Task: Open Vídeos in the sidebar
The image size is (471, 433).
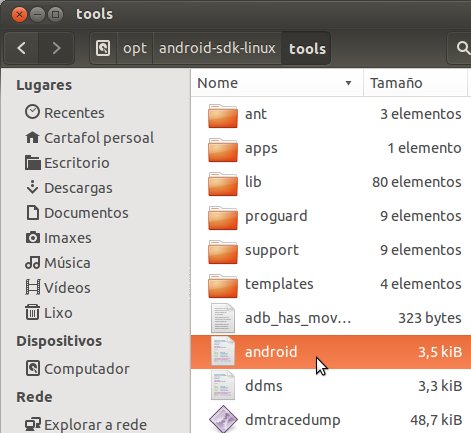Action: (x=67, y=288)
